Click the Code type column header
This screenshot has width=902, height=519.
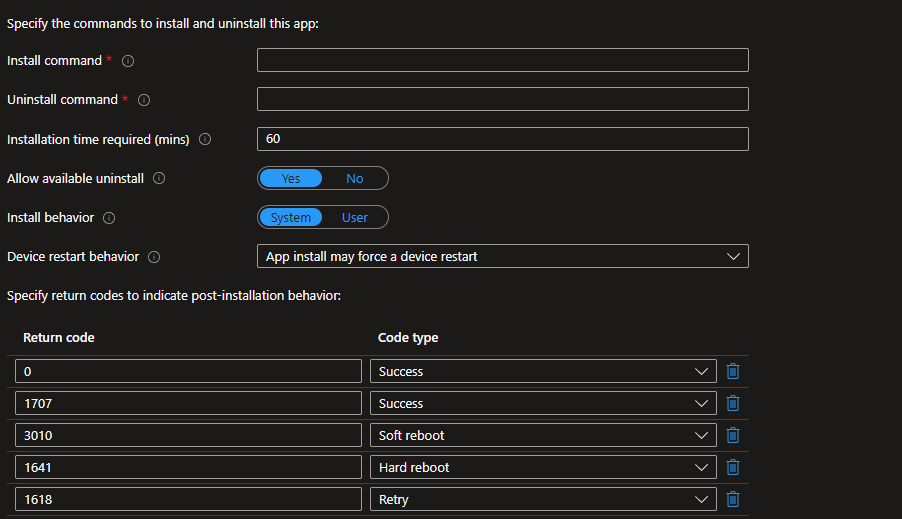(408, 338)
